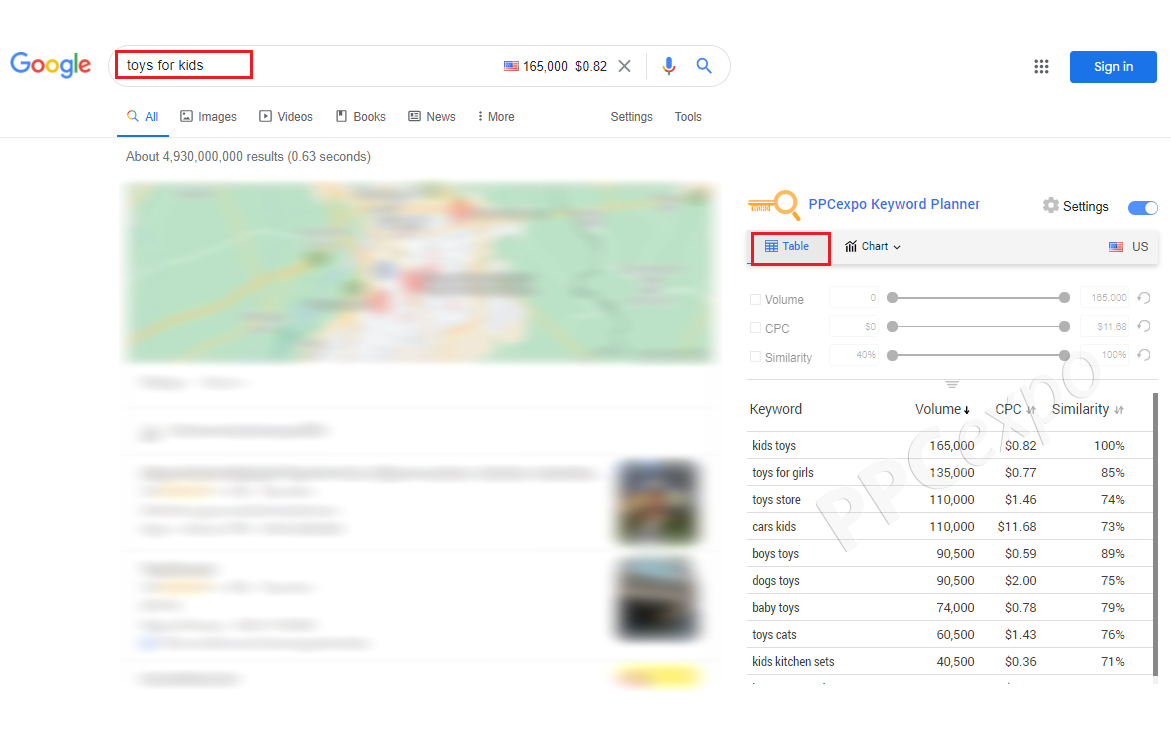Clear the search box with X icon
1171x729 pixels.
click(624, 66)
